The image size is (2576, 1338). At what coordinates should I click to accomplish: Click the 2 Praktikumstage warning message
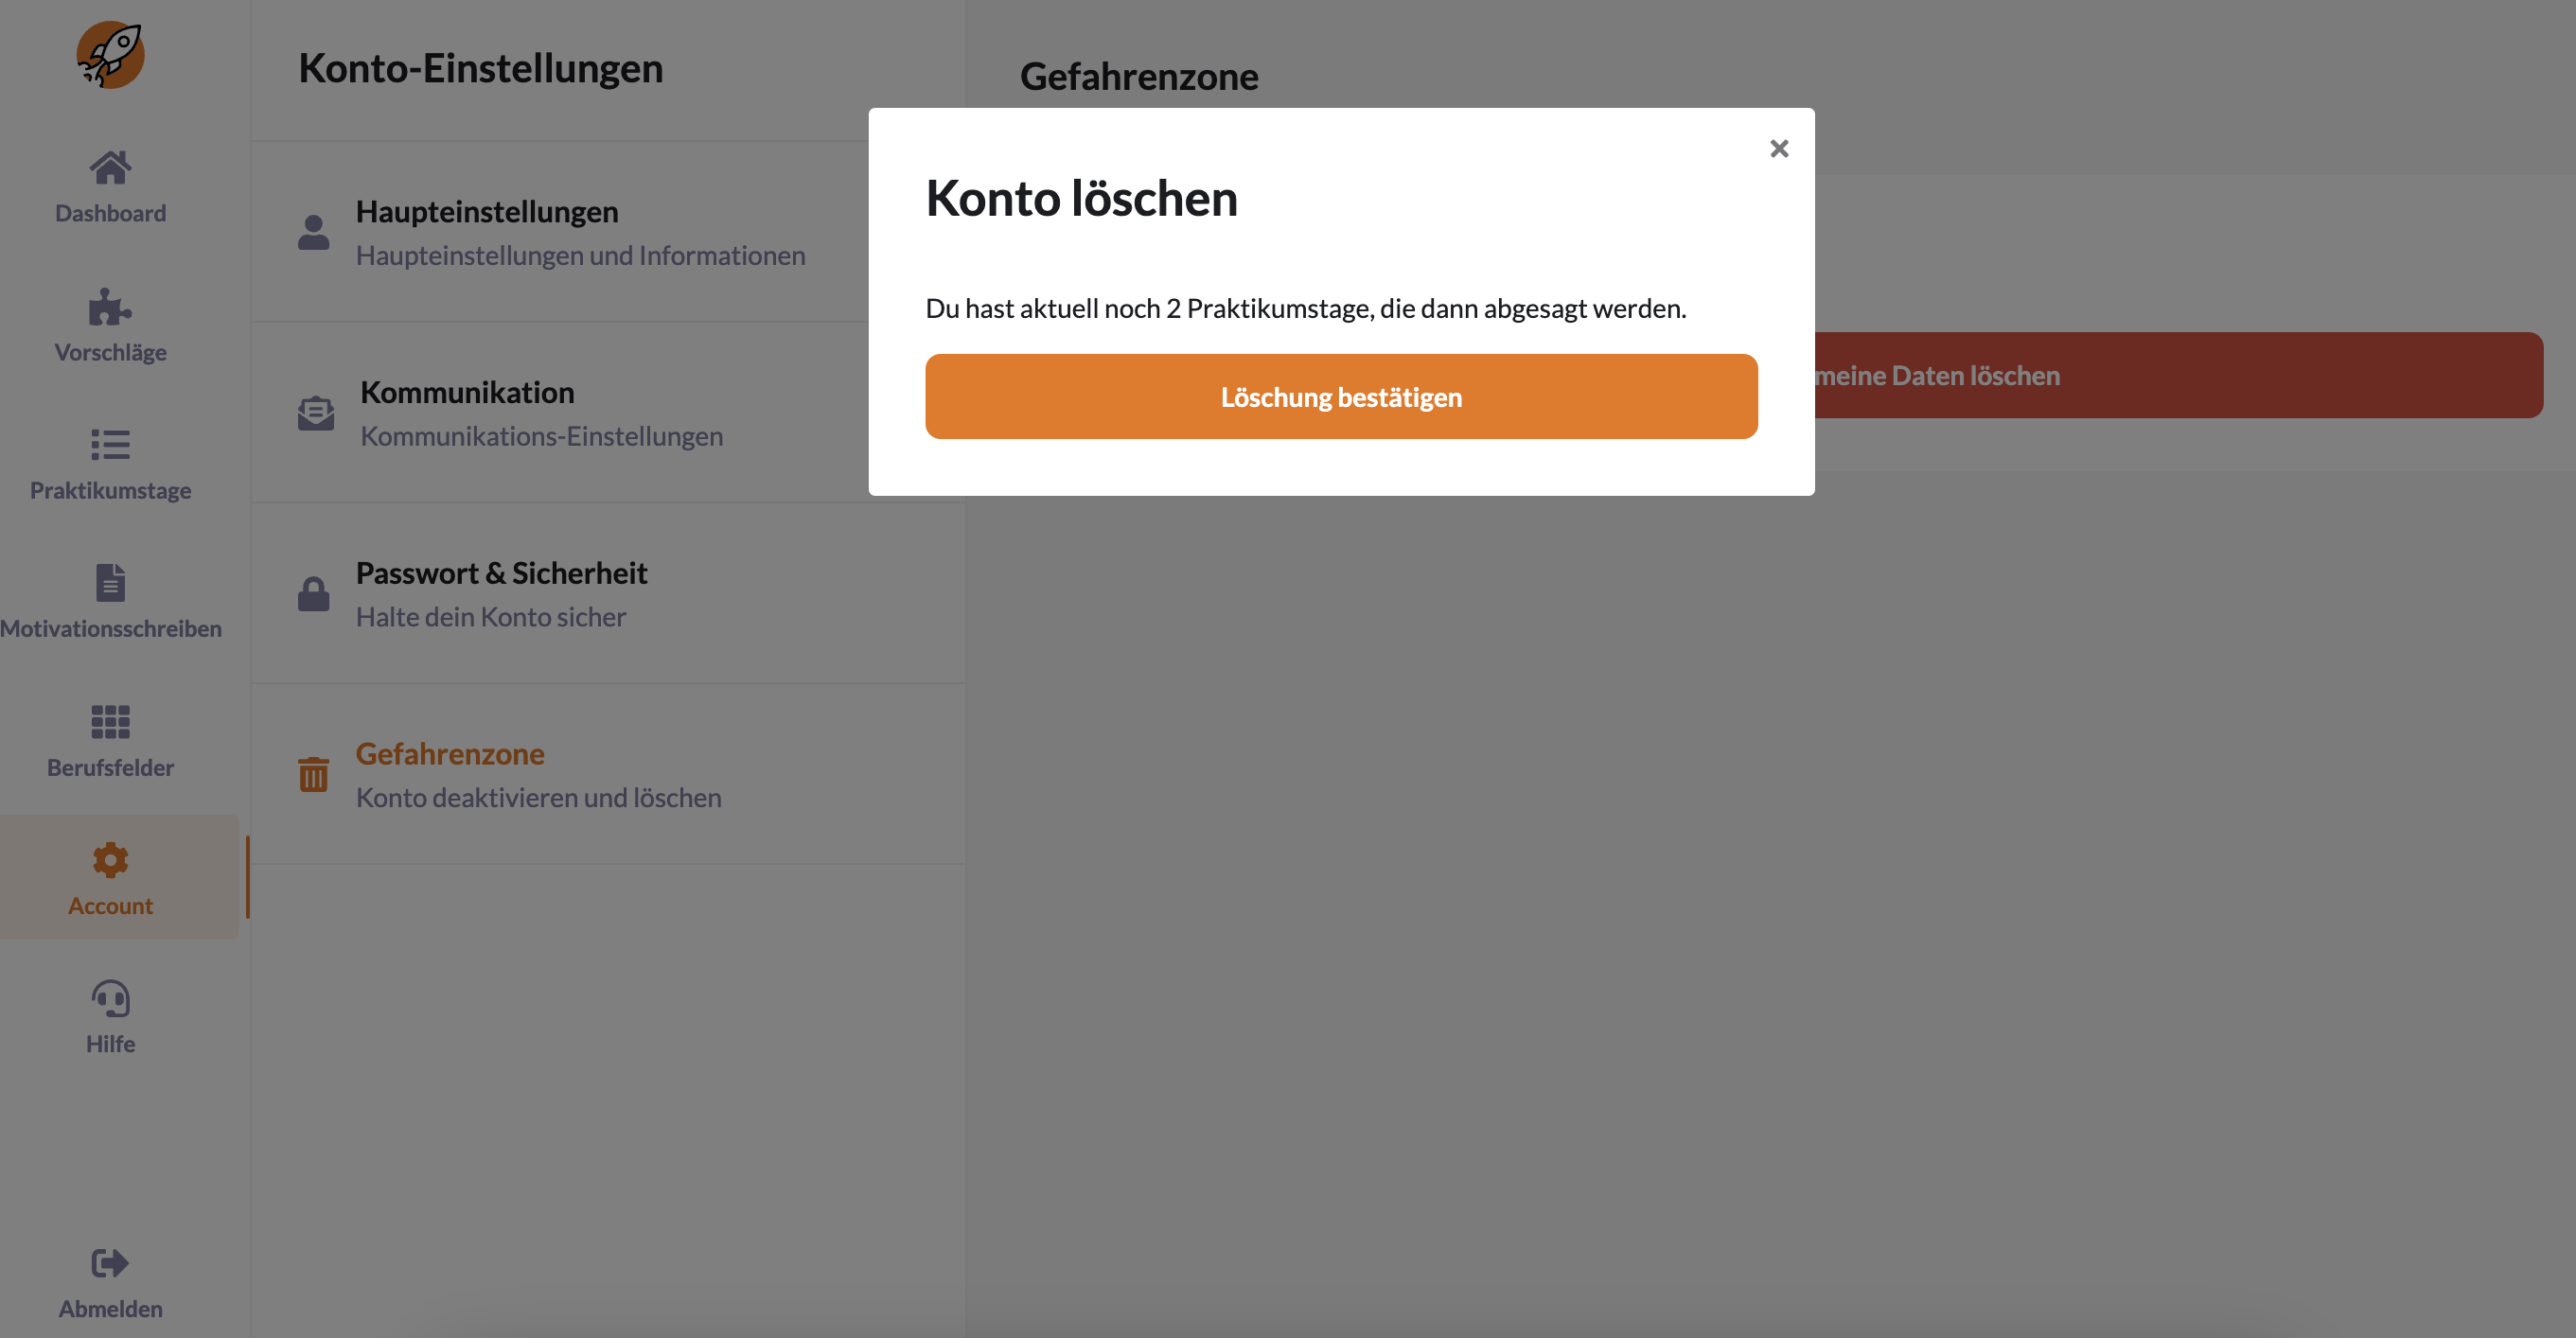coord(1305,308)
